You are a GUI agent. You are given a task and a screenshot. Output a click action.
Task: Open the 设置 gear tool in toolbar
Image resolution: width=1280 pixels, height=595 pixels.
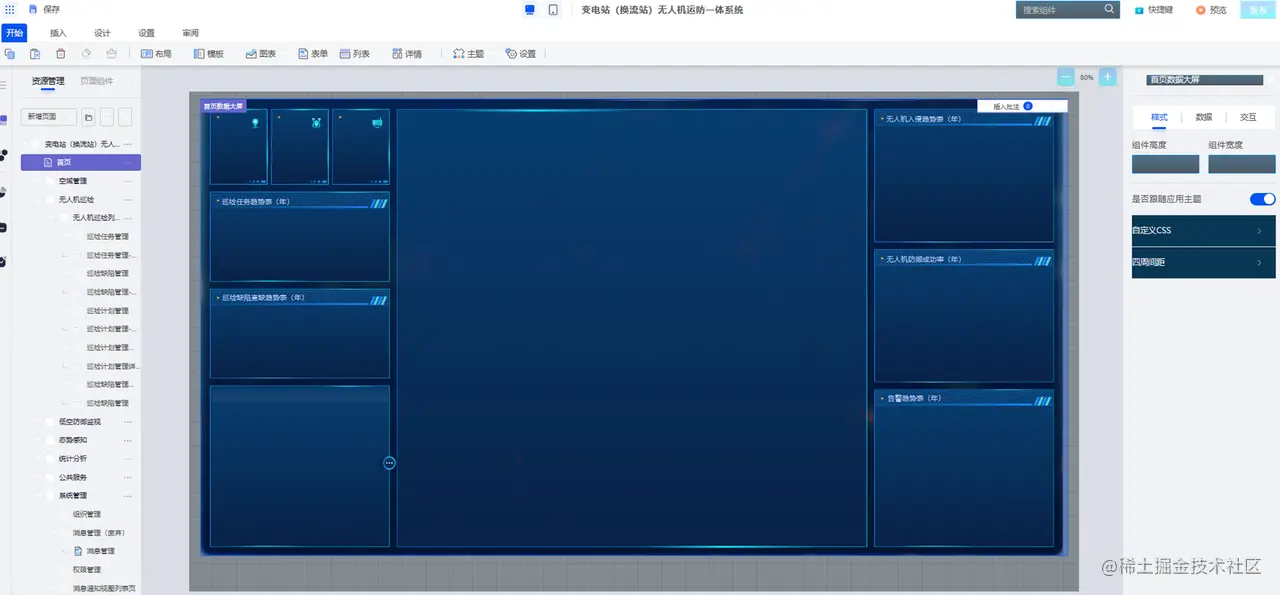click(x=520, y=53)
